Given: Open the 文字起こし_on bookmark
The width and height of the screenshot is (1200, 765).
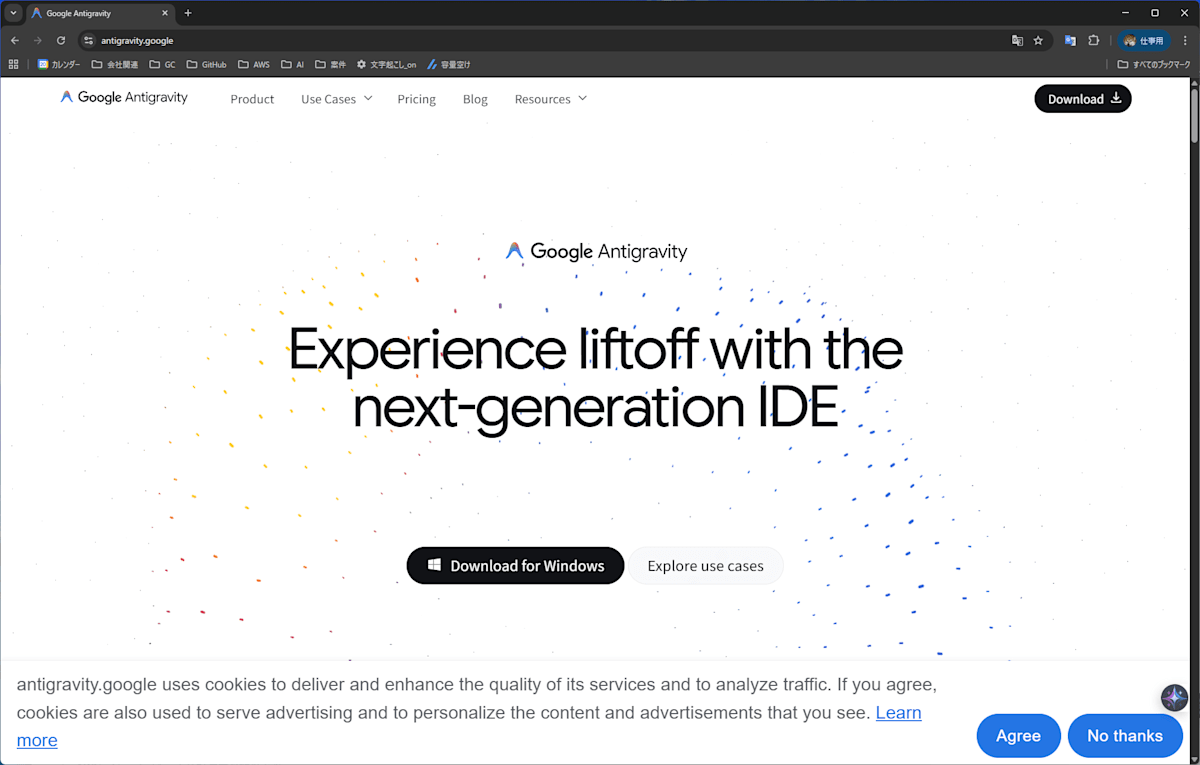Looking at the screenshot, I should click(386, 64).
